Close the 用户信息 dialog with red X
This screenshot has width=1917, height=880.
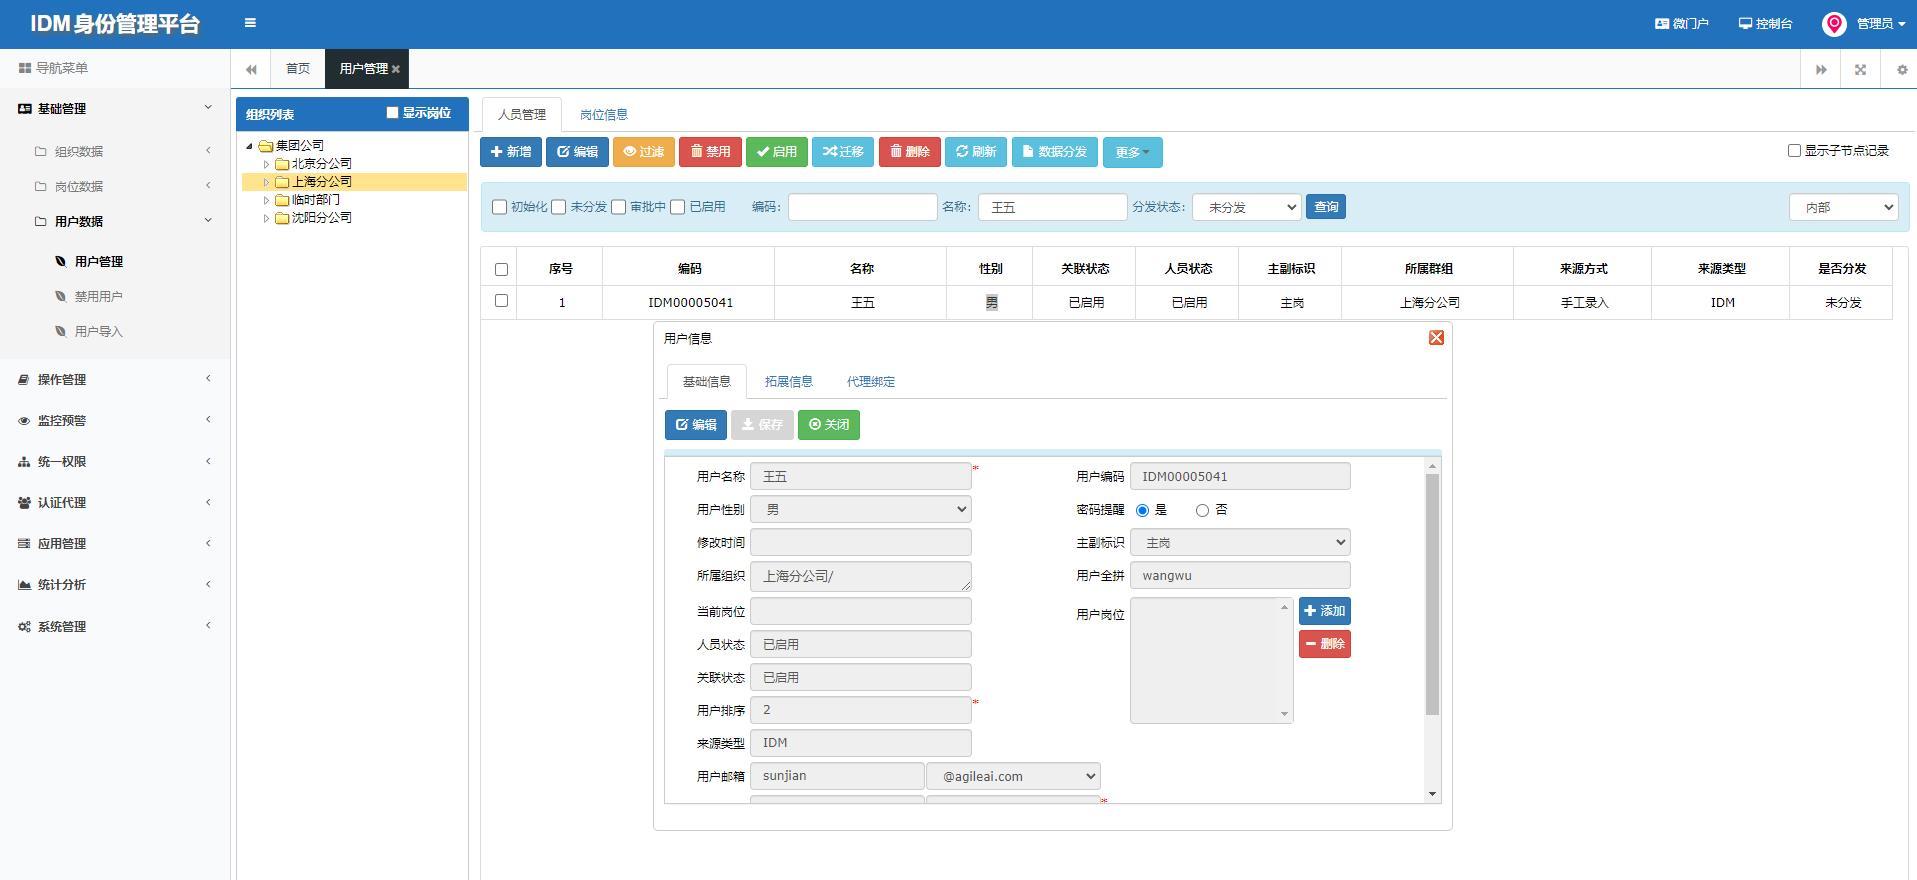(1436, 338)
